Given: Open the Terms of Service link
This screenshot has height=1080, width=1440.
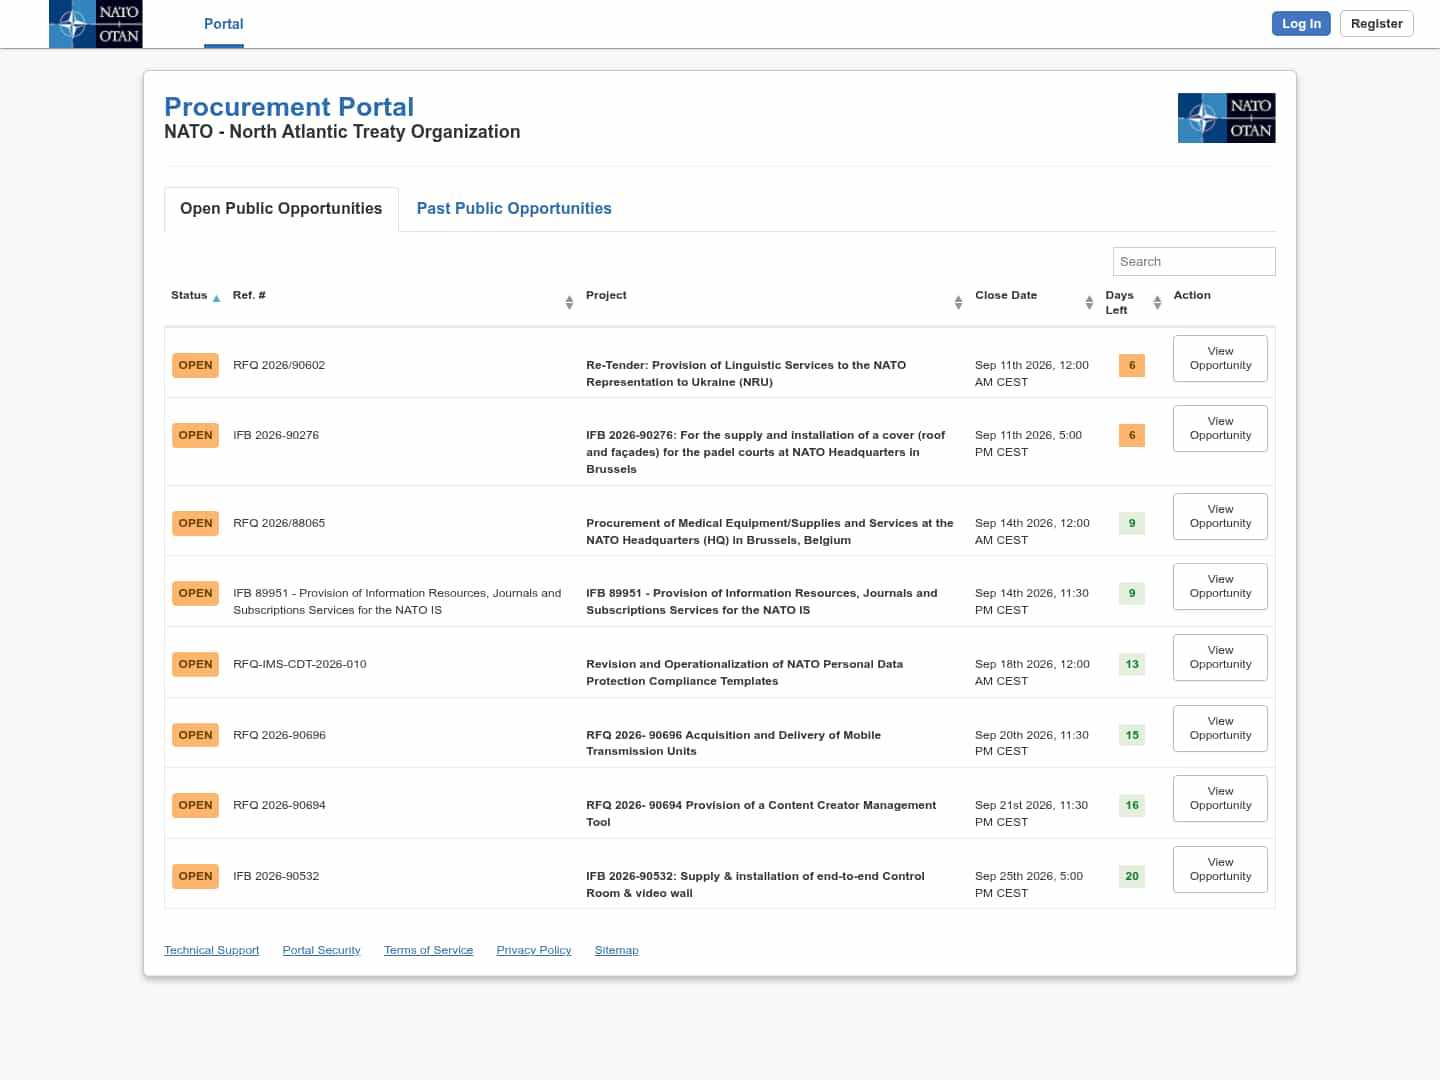Looking at the screenshot, I should 428,950.
